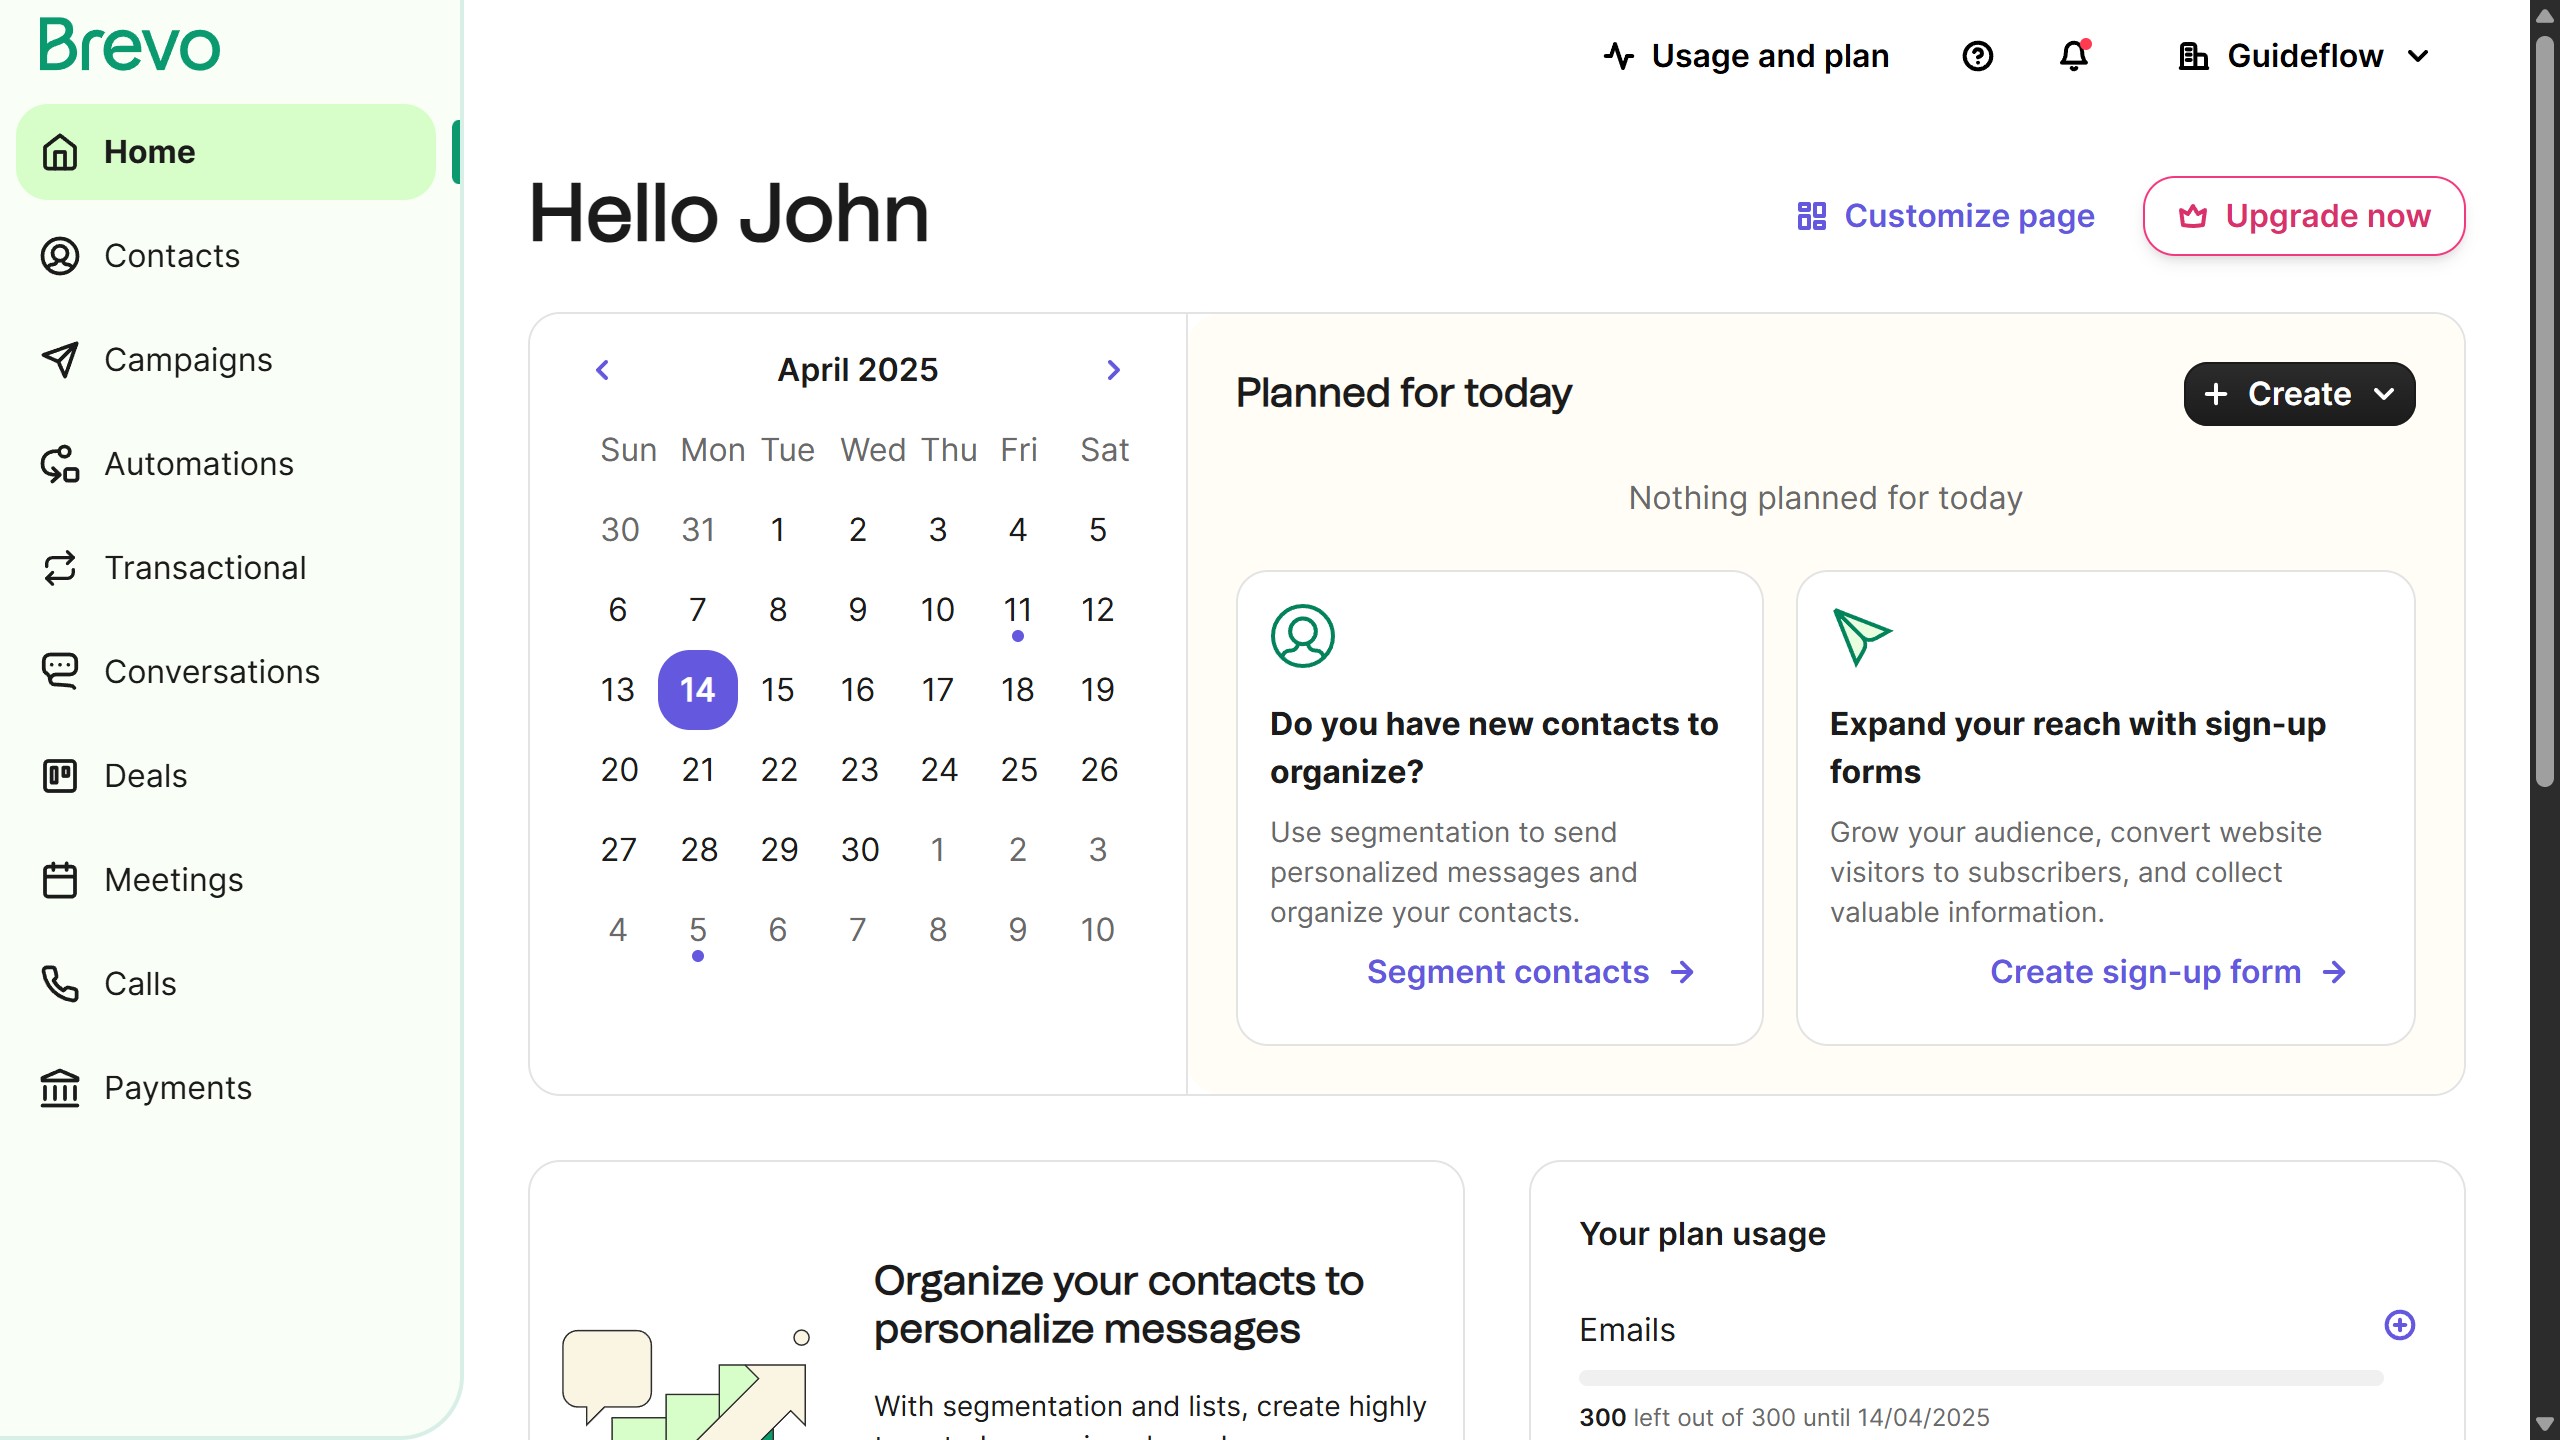This screenshot has height=1440, width=2560.
Task: Open Deals from the sidebar
Action: coord(145,776)
